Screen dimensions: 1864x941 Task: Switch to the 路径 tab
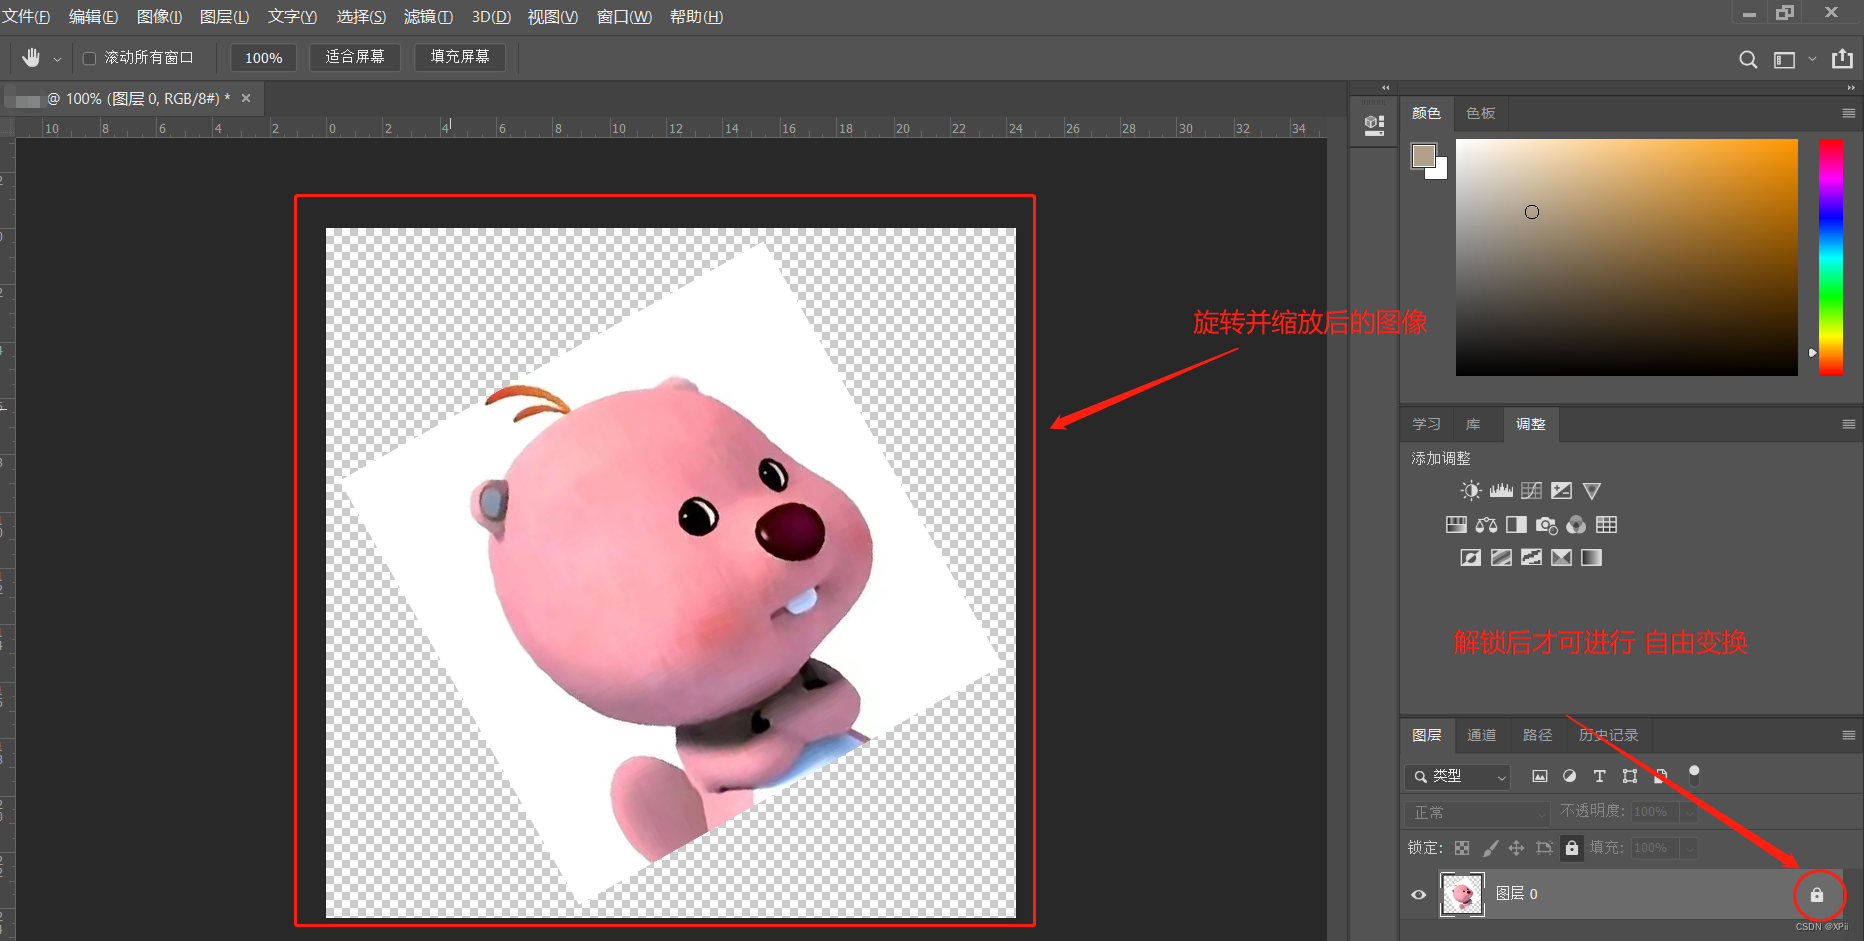pos(1537,736)
